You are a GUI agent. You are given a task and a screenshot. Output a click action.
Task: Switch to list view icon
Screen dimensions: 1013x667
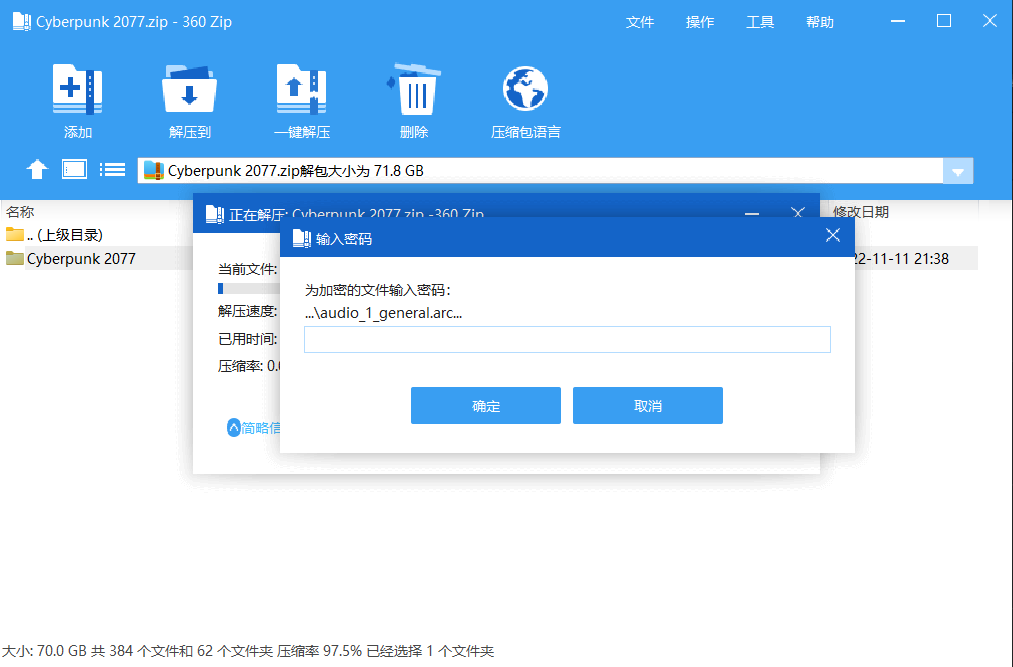click(x=112, y=169)
